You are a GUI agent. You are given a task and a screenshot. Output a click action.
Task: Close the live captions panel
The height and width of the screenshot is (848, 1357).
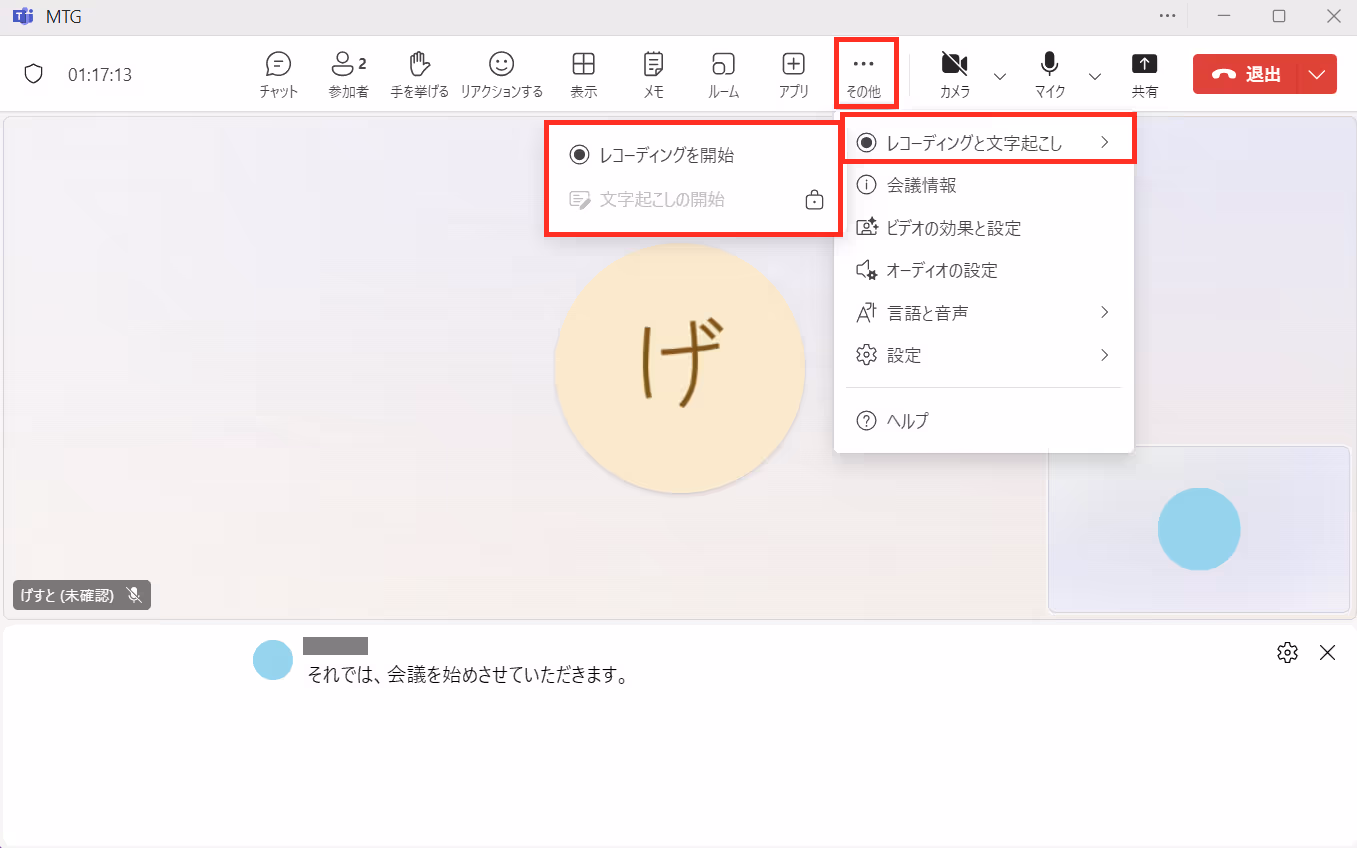click(x=1327, y=652)
